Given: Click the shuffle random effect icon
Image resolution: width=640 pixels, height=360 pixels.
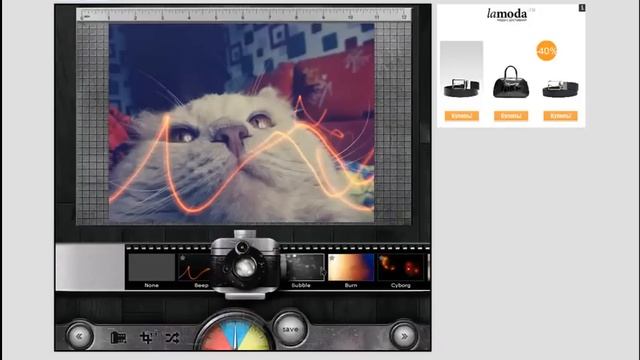Looking at the screenshot, I should click(x=172, y=338).
